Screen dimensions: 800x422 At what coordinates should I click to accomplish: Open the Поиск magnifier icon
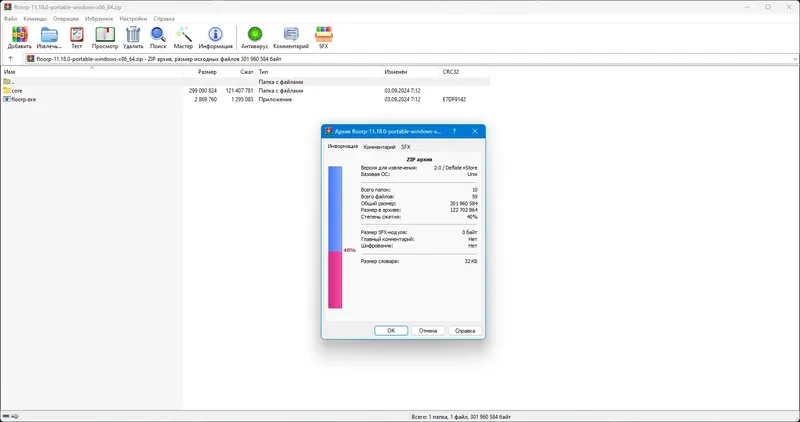(x=158, y=35)
